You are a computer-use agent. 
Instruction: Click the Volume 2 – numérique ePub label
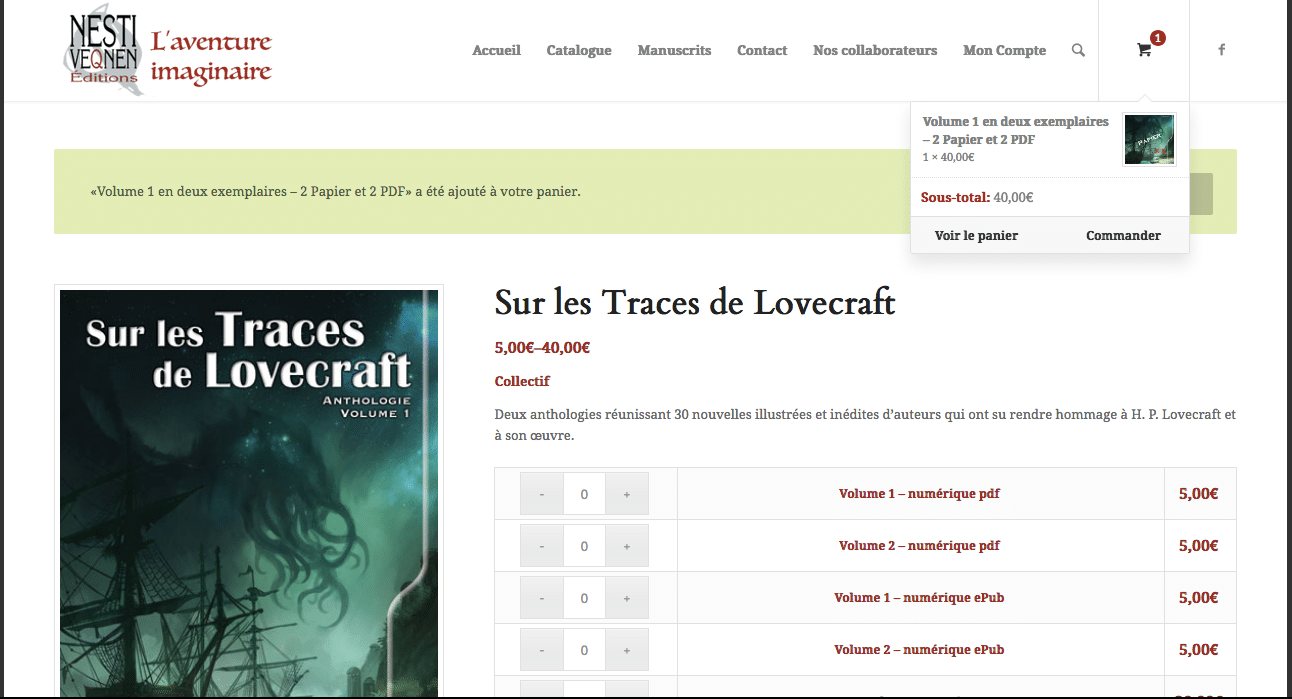[x=919, y=650]
